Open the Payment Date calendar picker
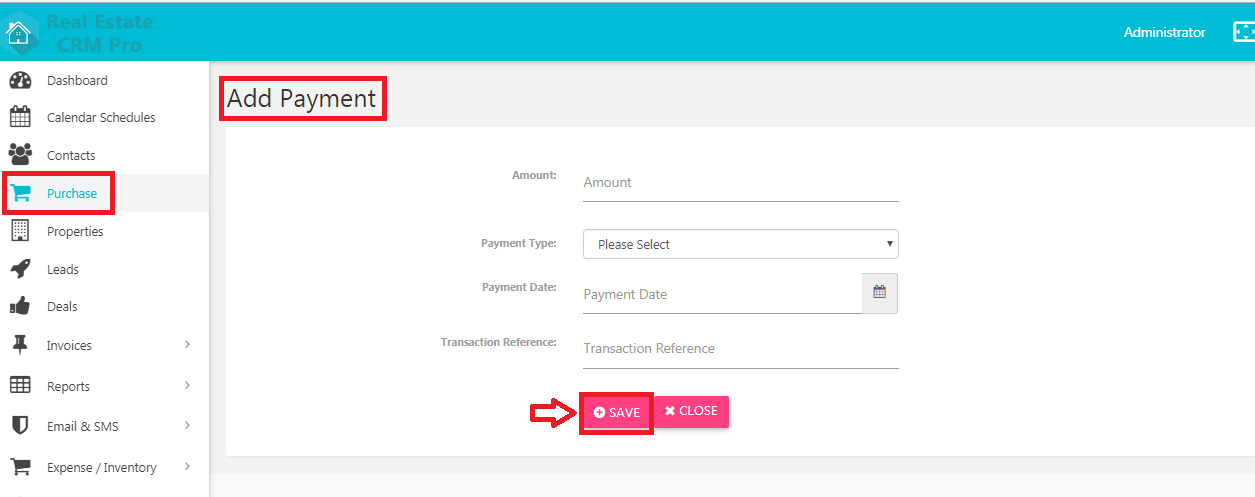The width and height of the screenshot is (1255, 497). [880, 293]
